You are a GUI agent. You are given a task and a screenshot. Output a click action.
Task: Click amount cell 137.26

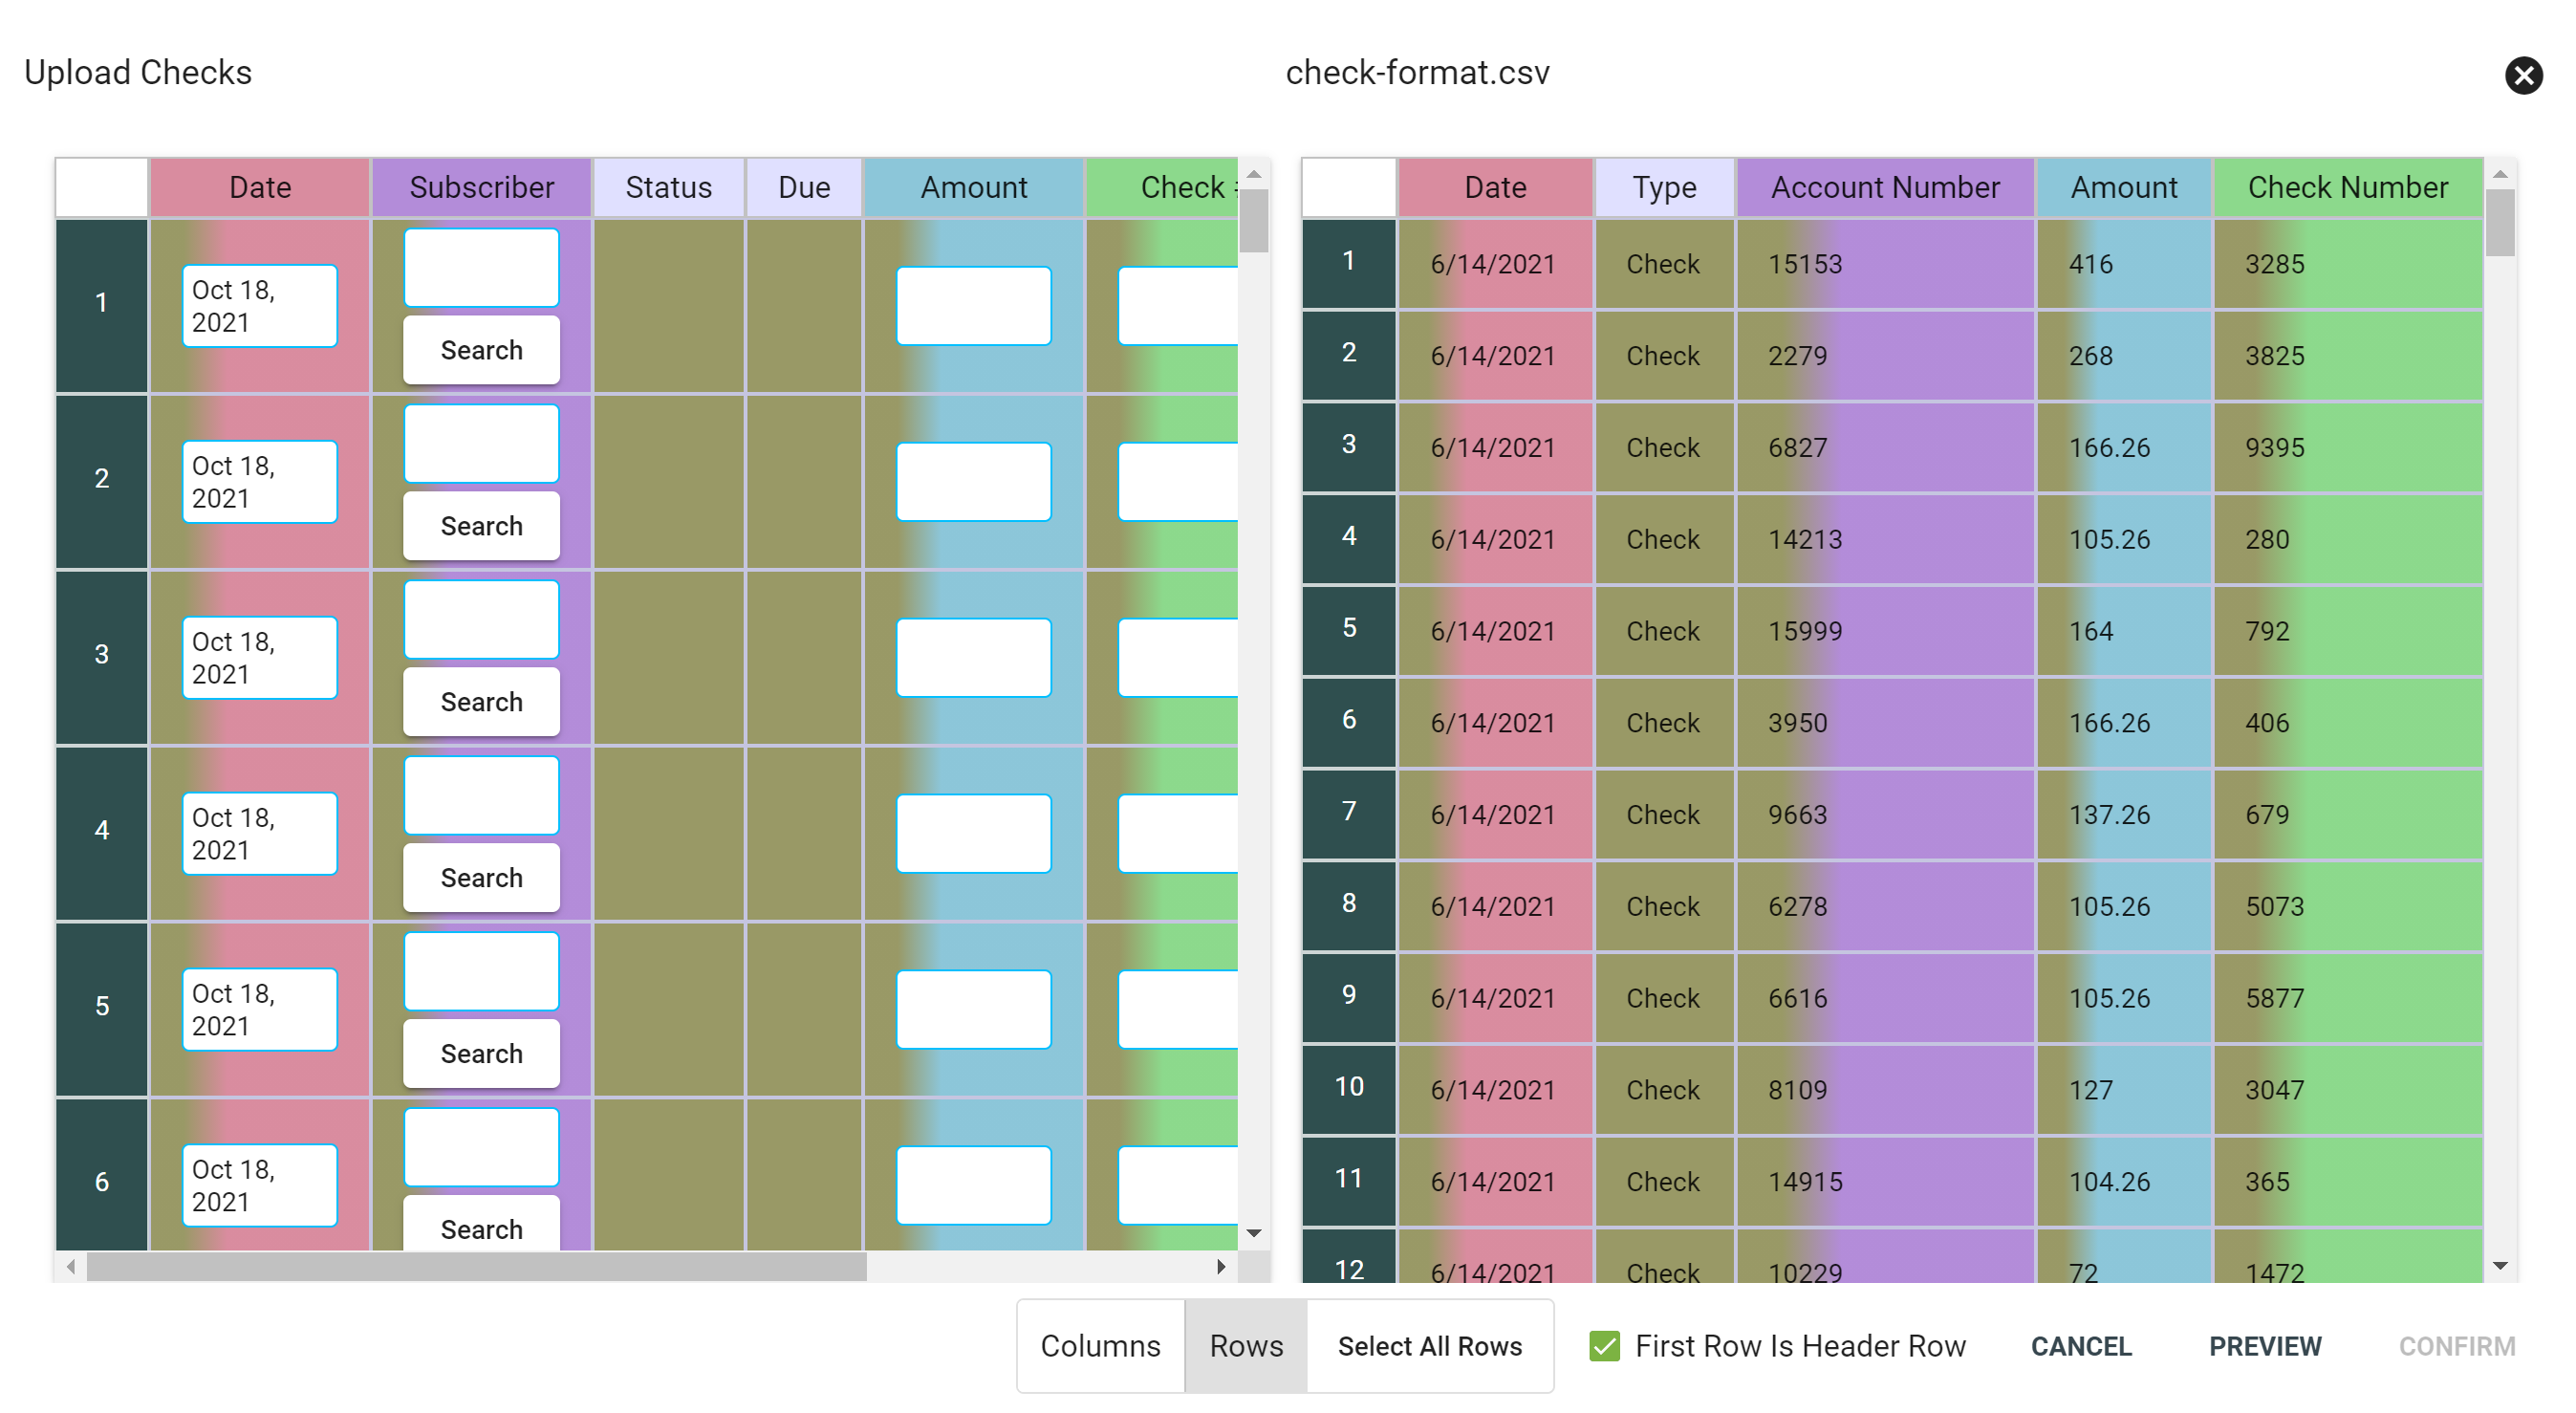coord(2123,814)
